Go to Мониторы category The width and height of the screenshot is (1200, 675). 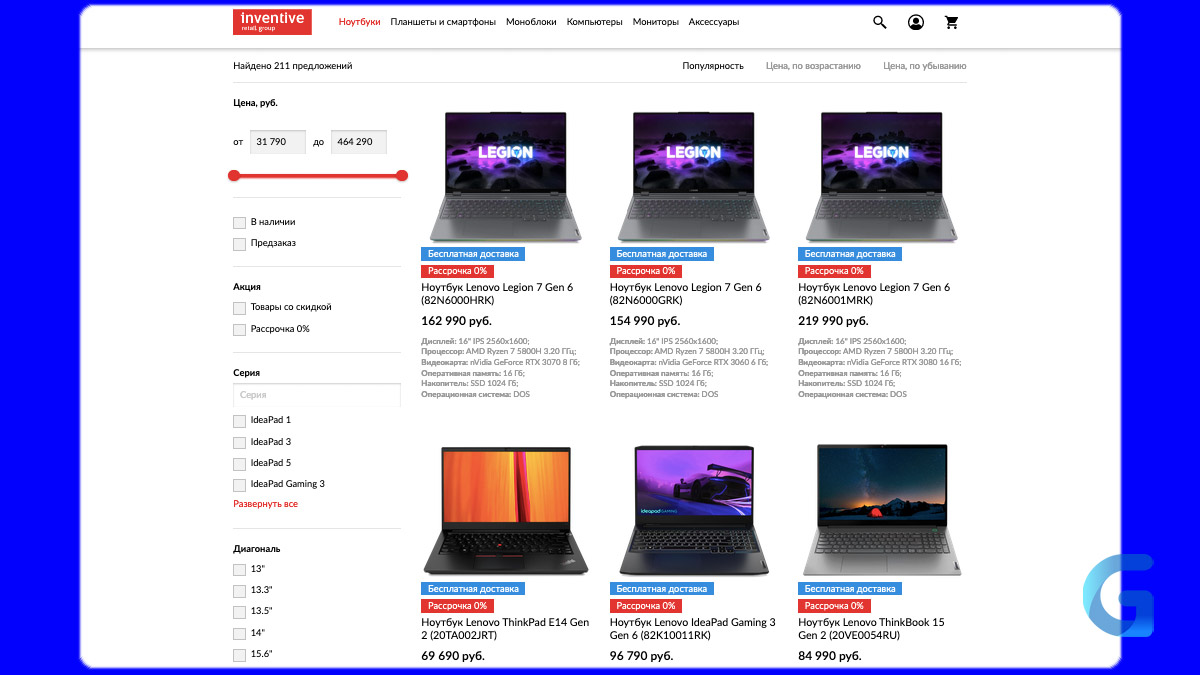coord(656,22)
